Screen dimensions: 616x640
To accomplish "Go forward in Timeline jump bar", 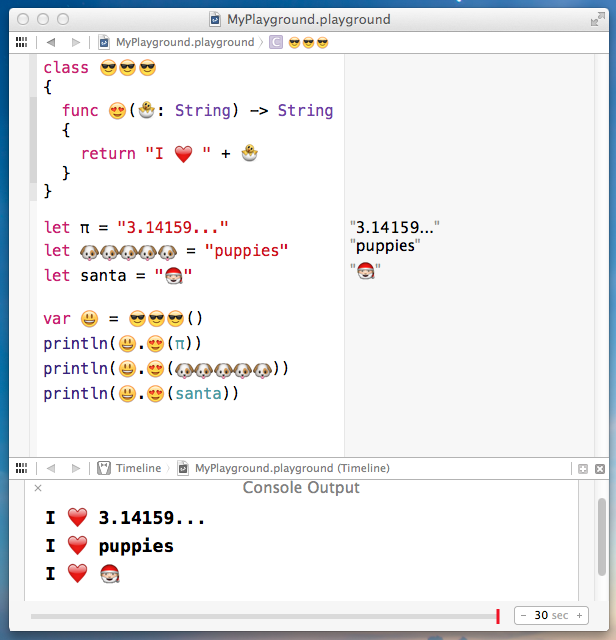I will [76, 468].
